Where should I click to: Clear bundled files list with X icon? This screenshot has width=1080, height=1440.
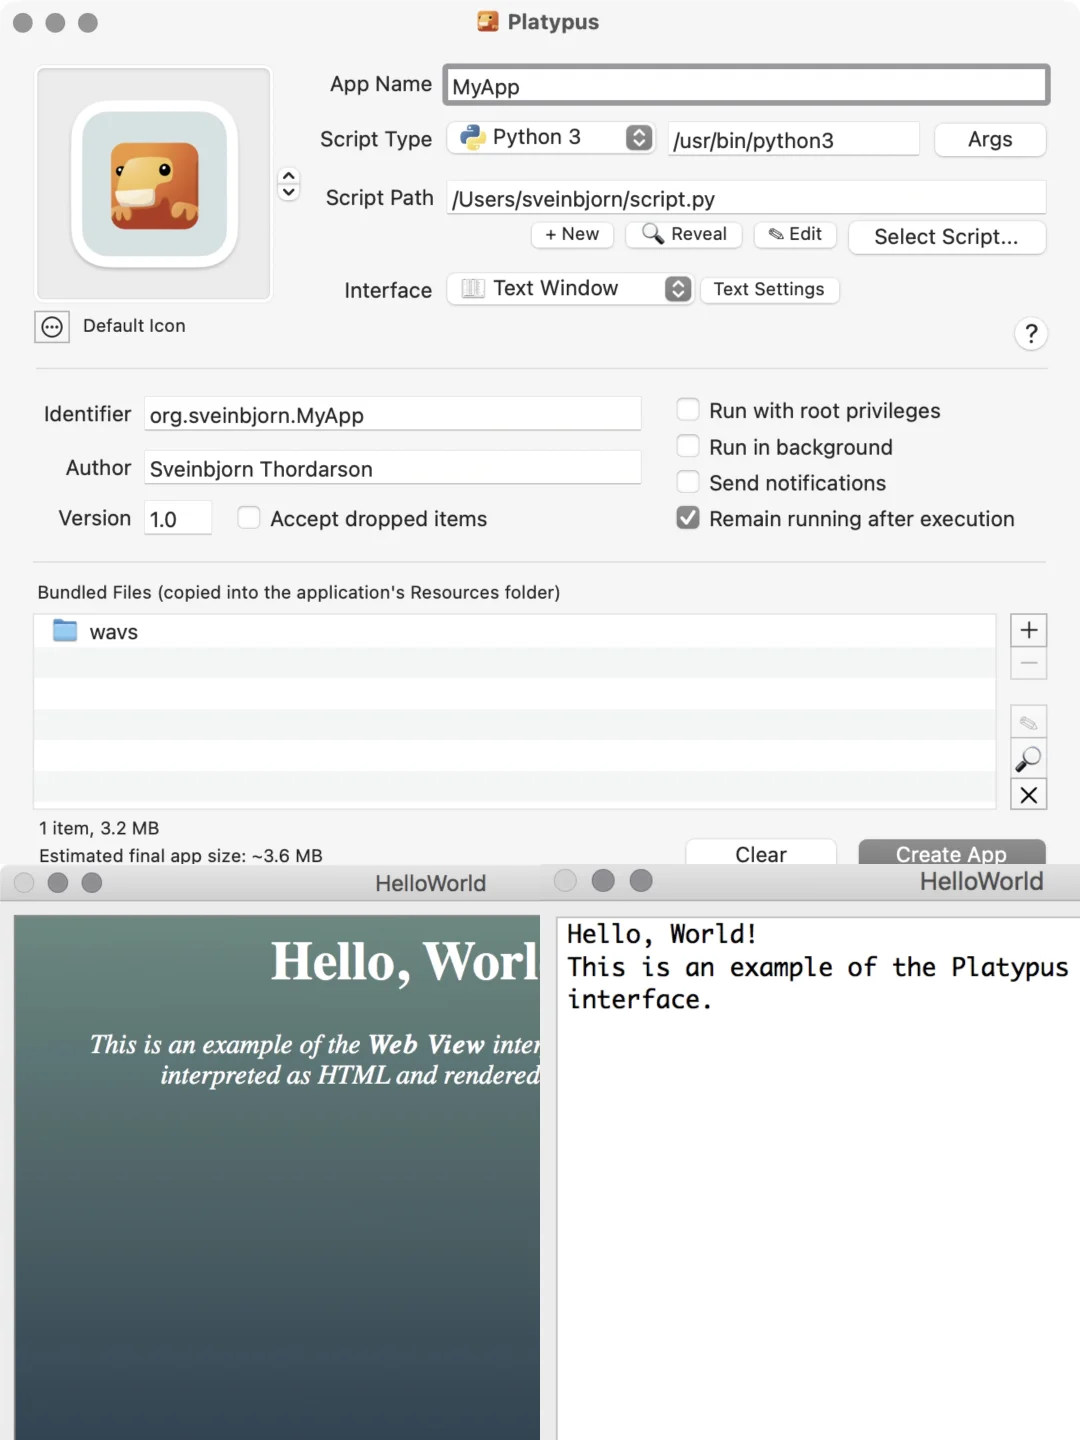1029,795
